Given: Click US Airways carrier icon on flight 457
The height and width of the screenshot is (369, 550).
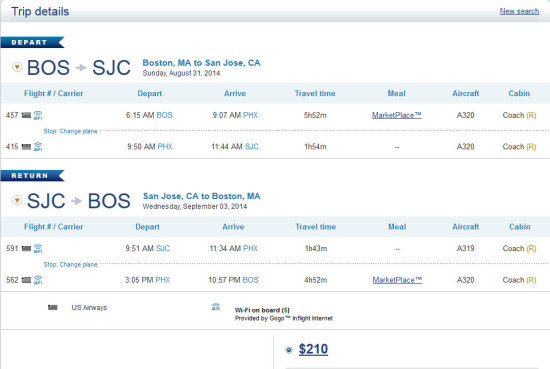Looking at the screenshot, I should point(26,115).
